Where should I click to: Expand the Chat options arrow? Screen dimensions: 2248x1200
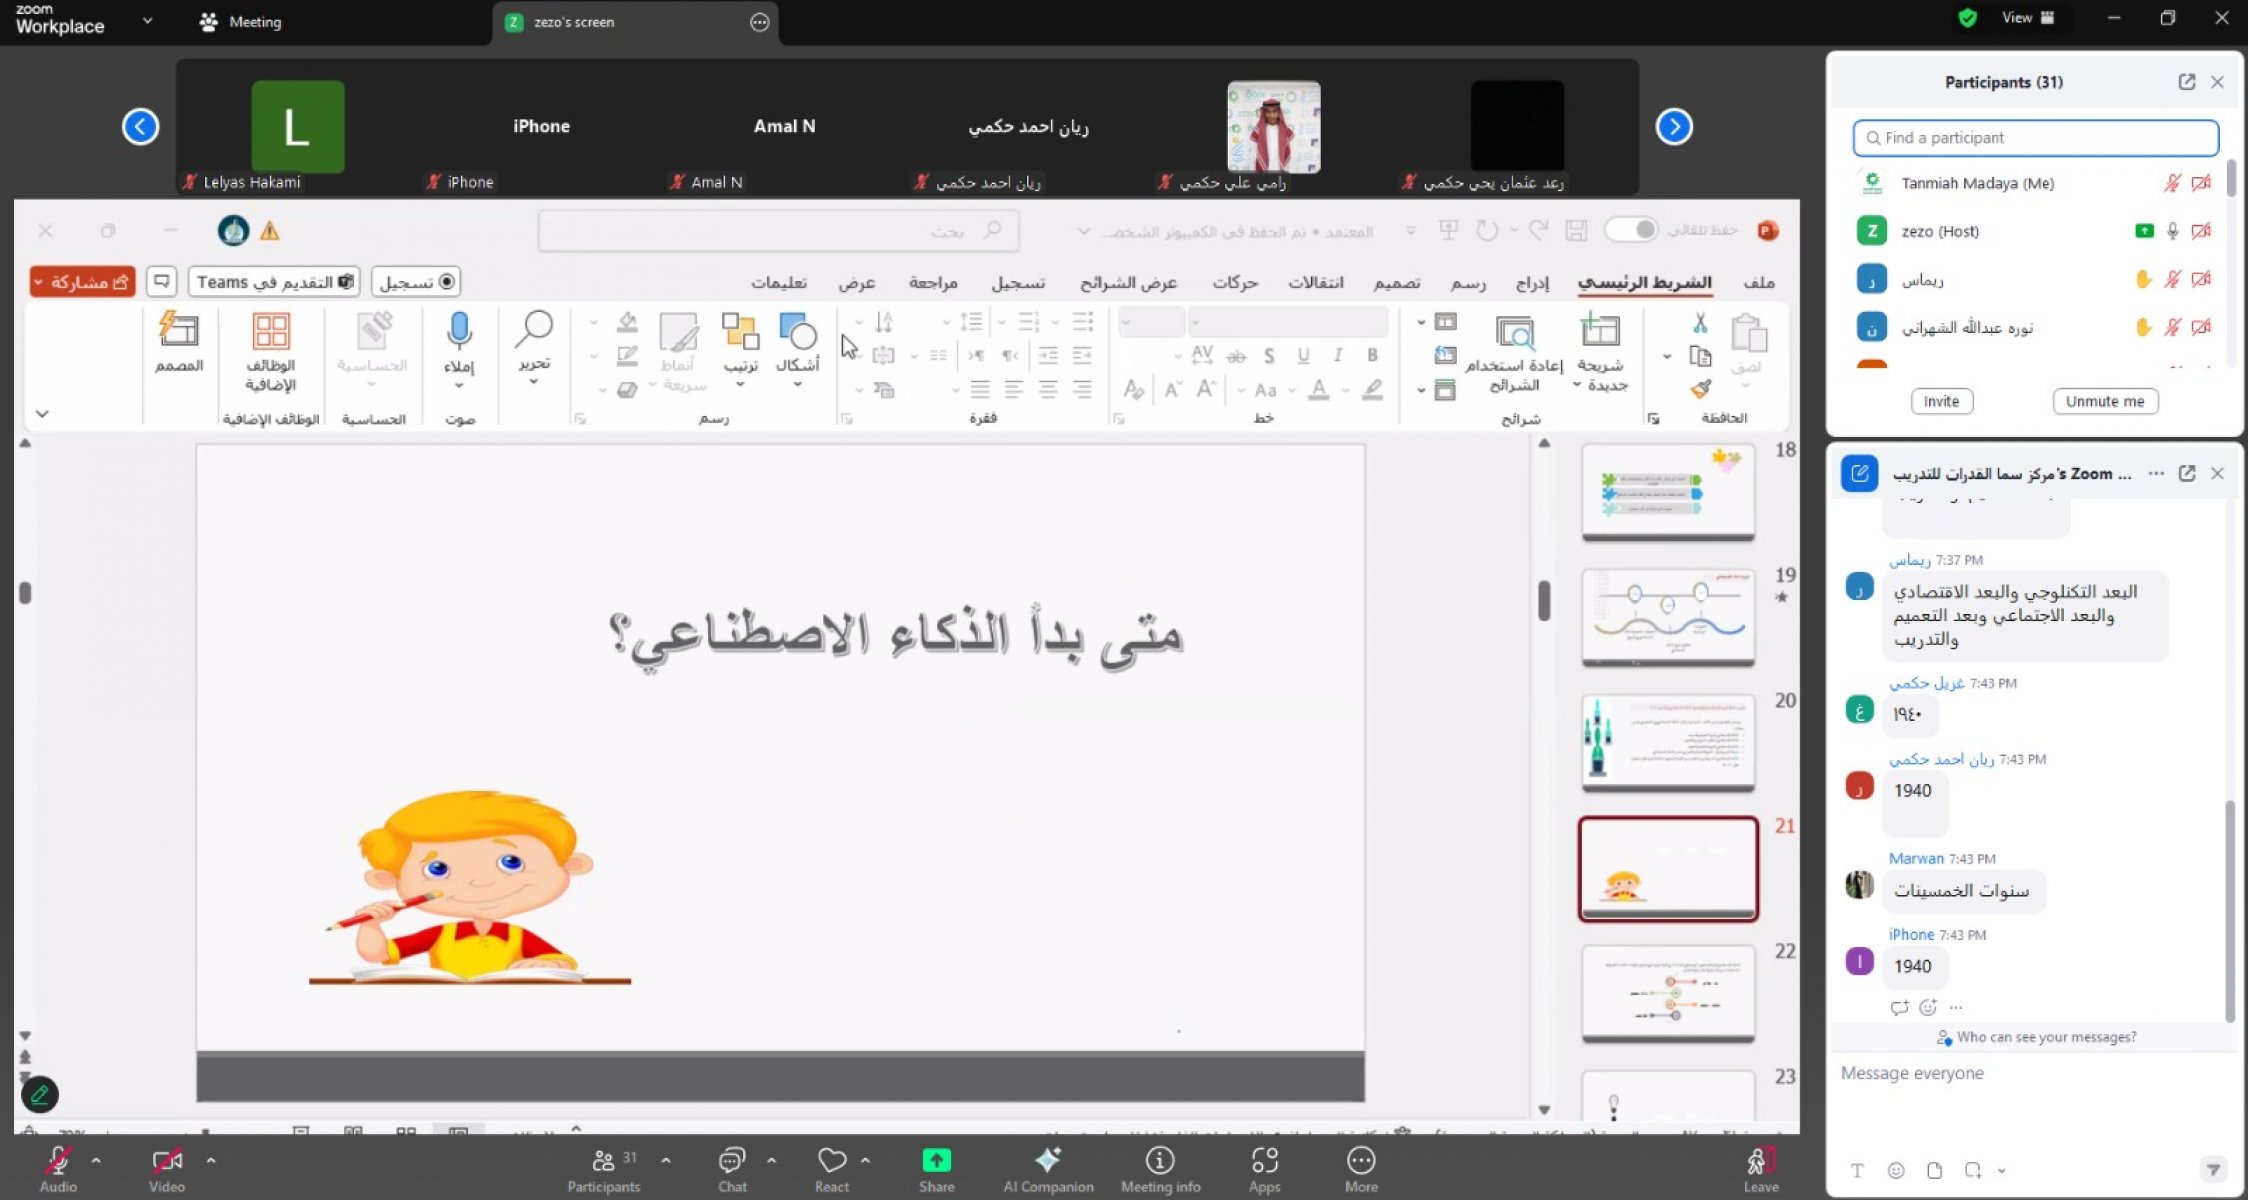pos(771,1161)
